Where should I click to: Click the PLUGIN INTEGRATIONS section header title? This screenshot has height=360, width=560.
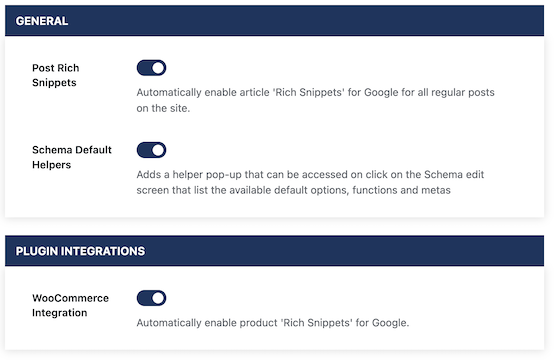point(80,251)
